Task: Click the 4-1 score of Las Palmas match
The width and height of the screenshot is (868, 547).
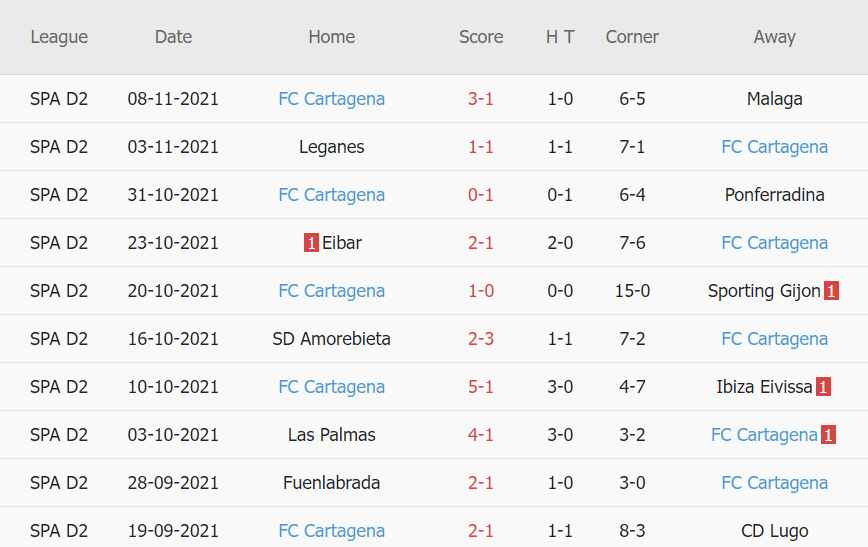Action: [x=481, y=435]
